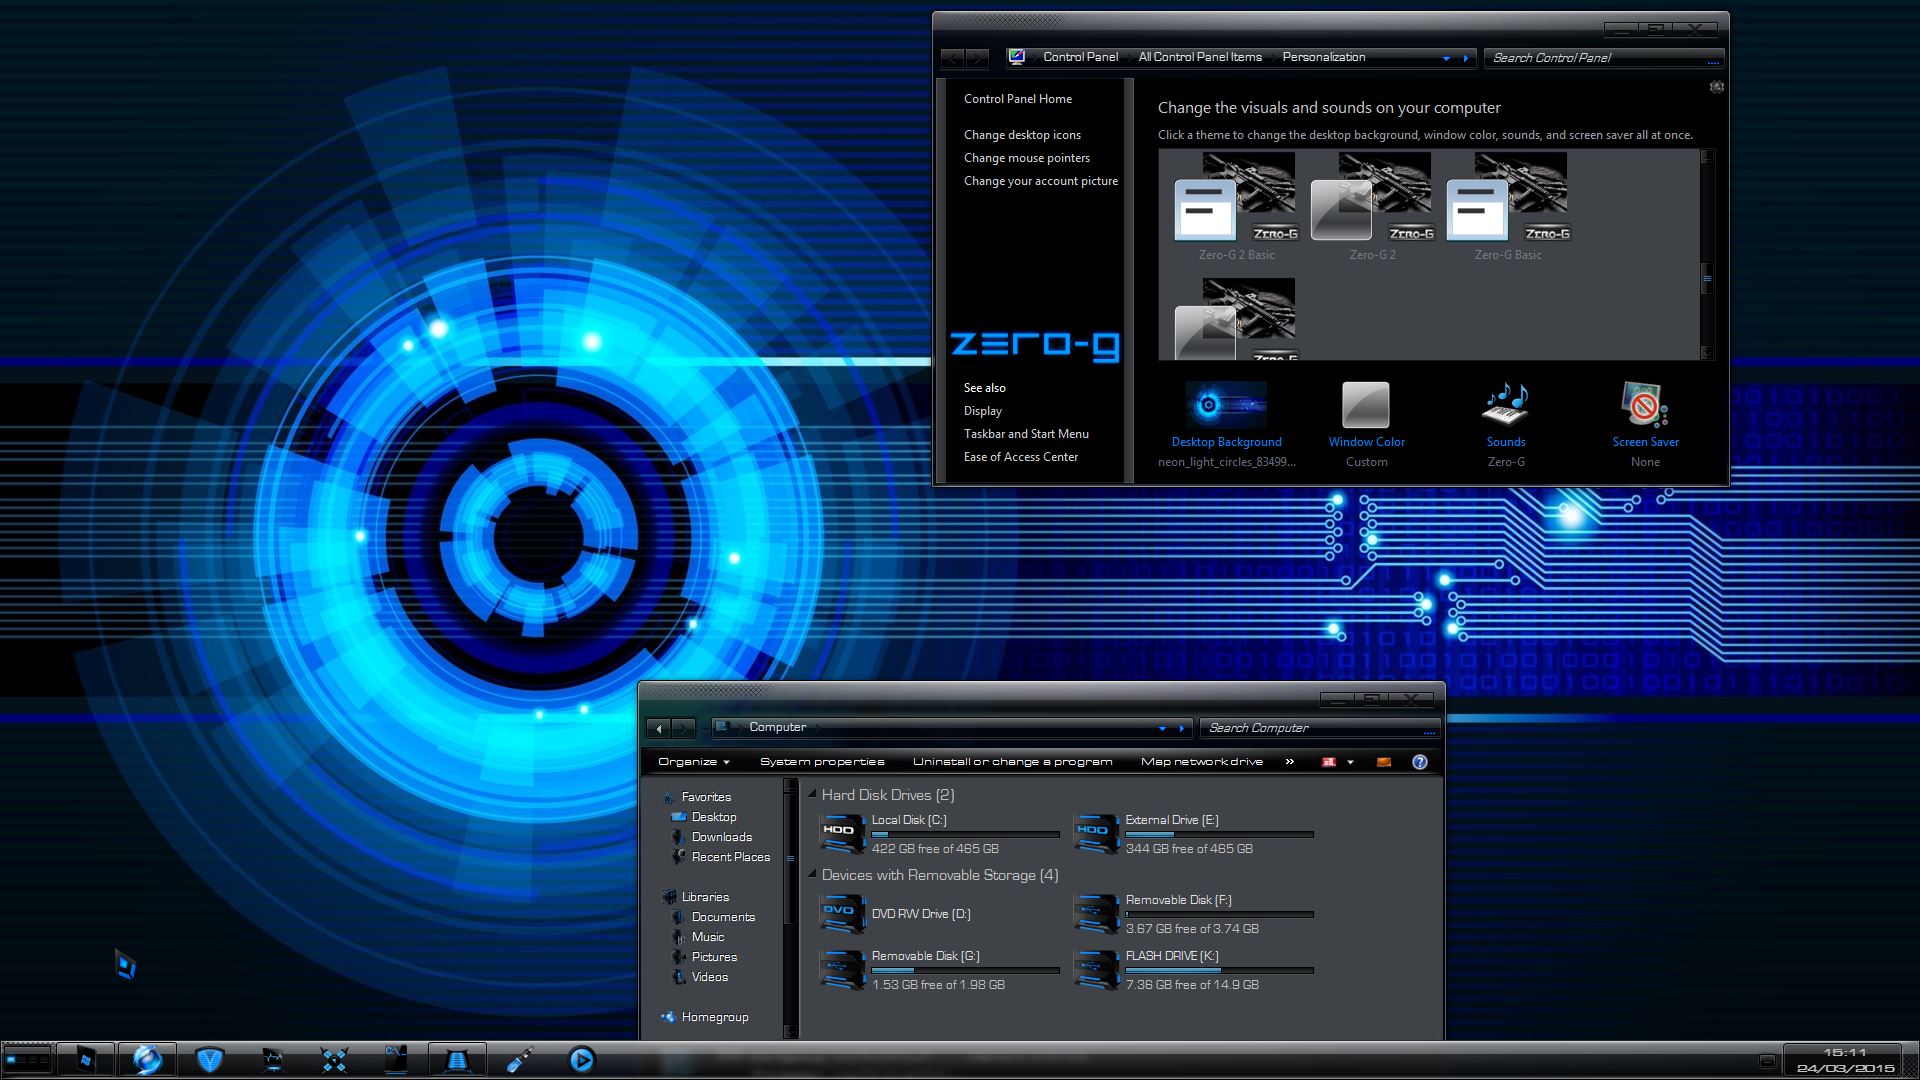This screenshot has width=1920, height=1080.
Task: Open the help icon in Explorer toolbar
Action: pyautogui.click(x=1419, y=762)
